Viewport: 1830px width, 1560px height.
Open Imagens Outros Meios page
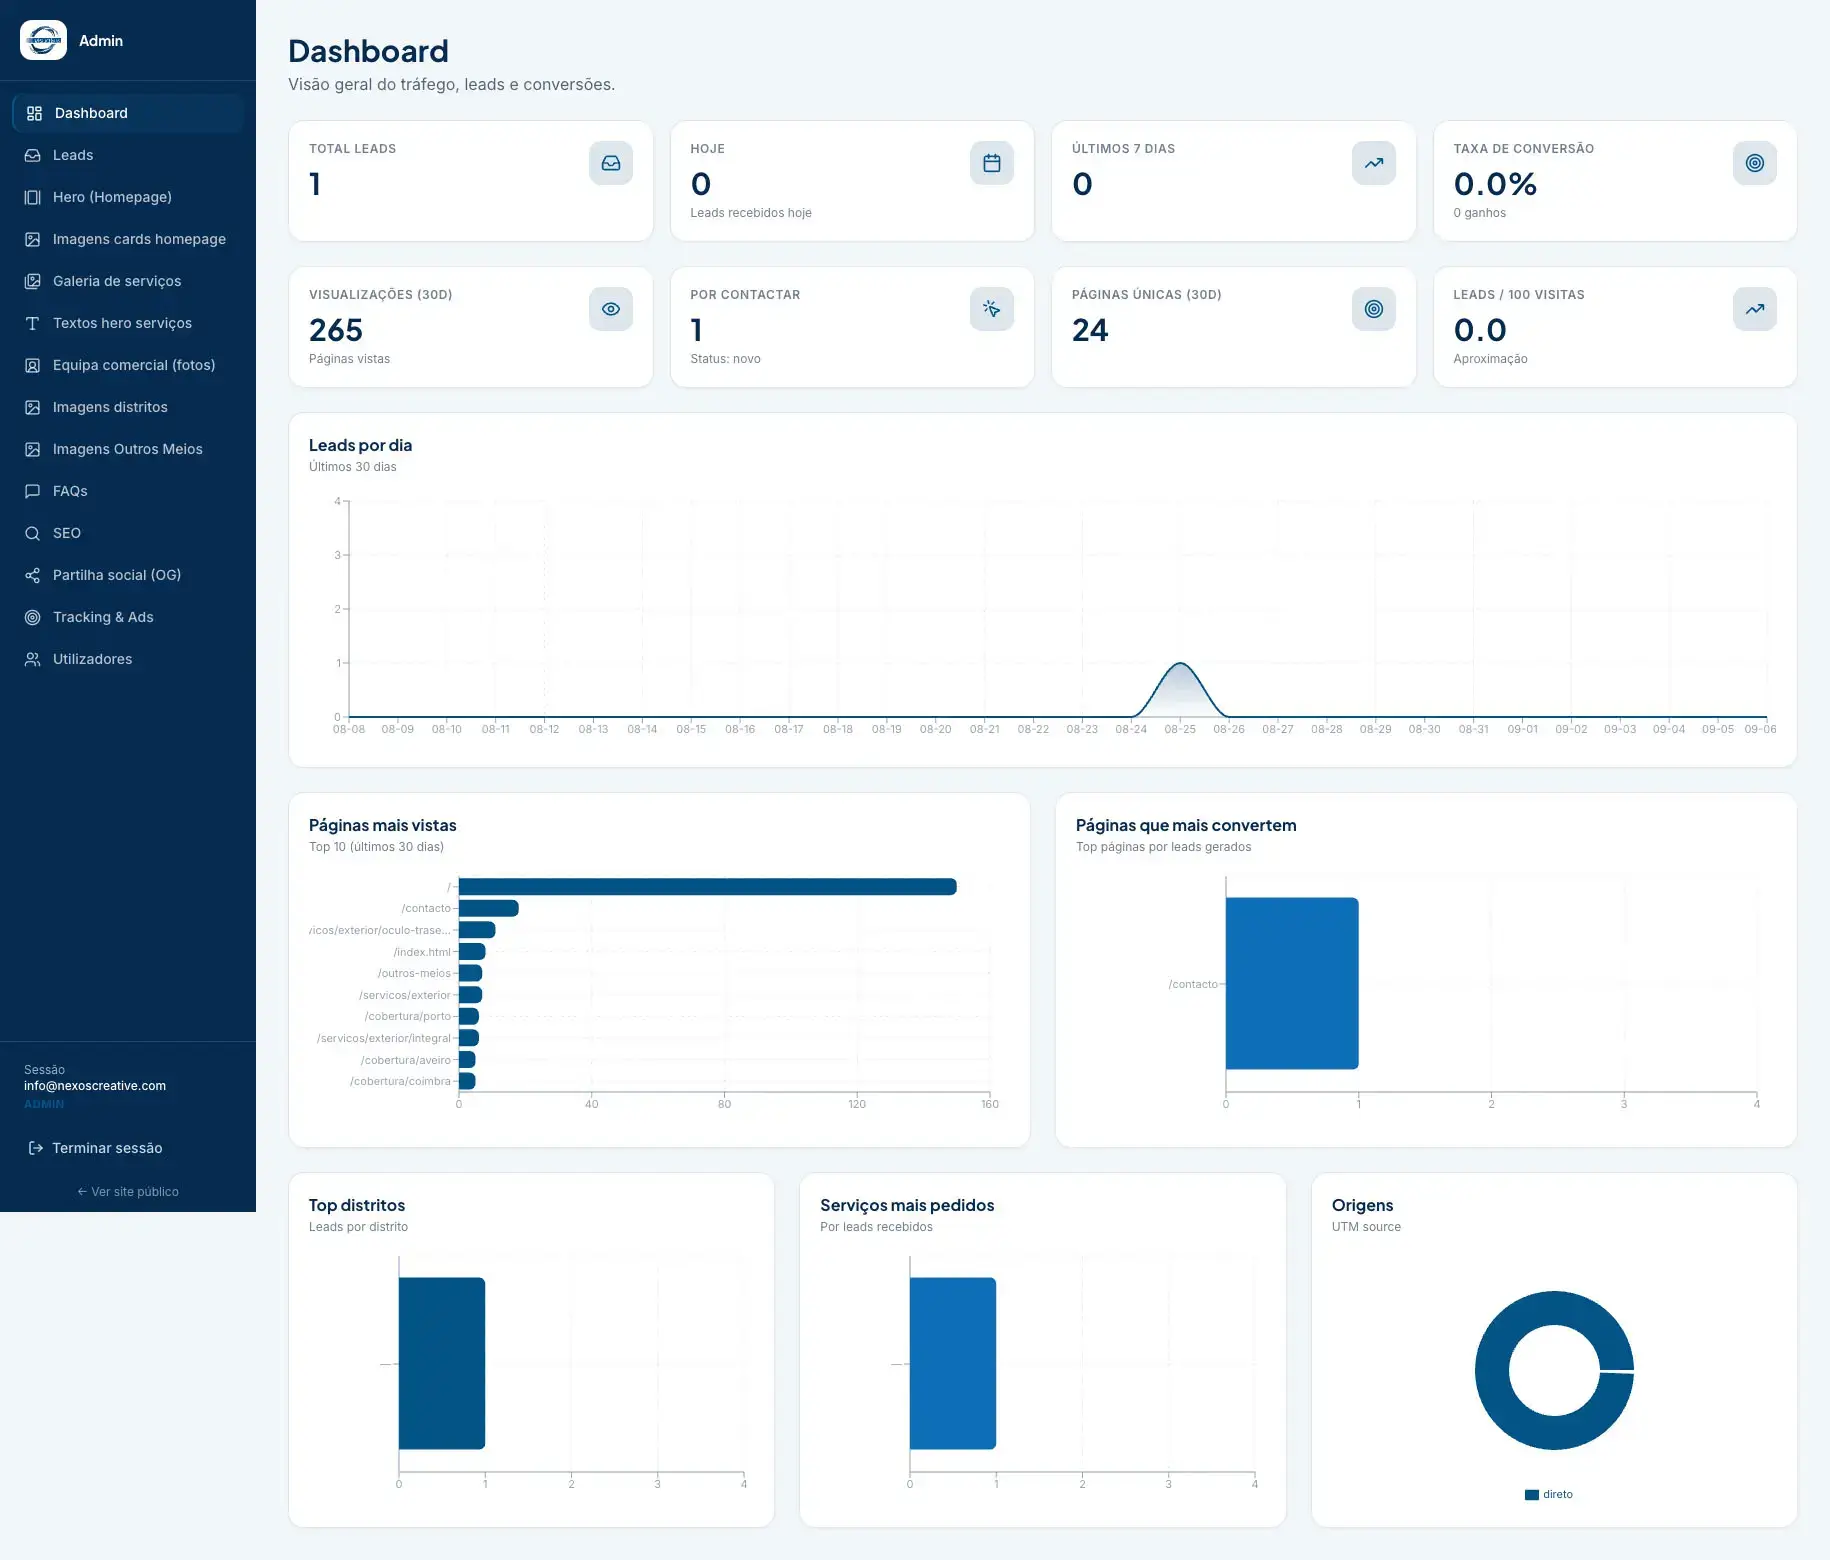coord(128,449)
